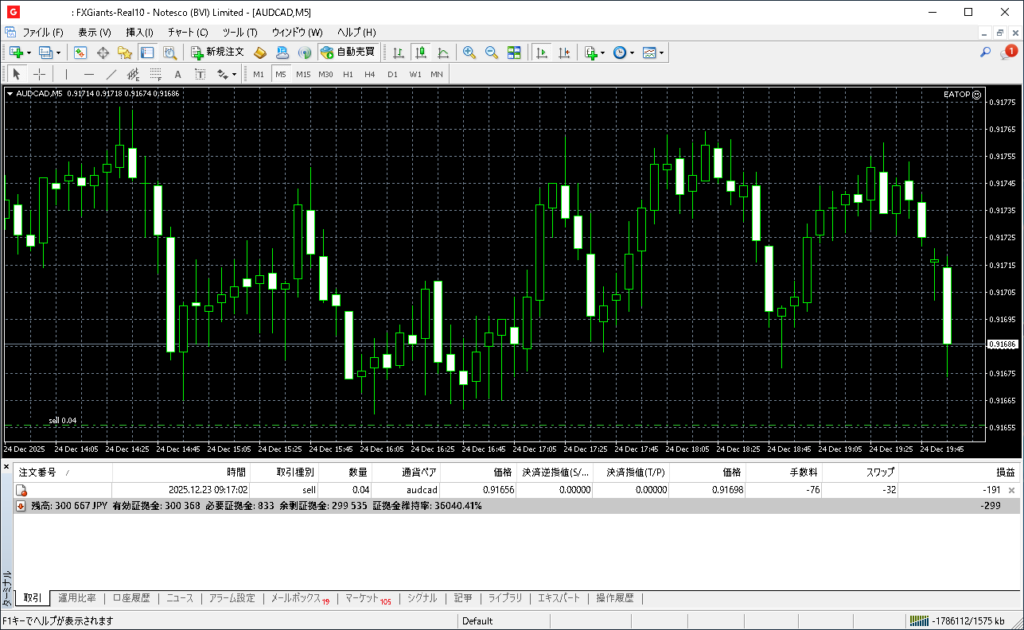The width and height of the screenshot is (1024, 630).
Task: Open the periodicity clock dropdown
Action: pyautogui.click(x=622, y=52)
